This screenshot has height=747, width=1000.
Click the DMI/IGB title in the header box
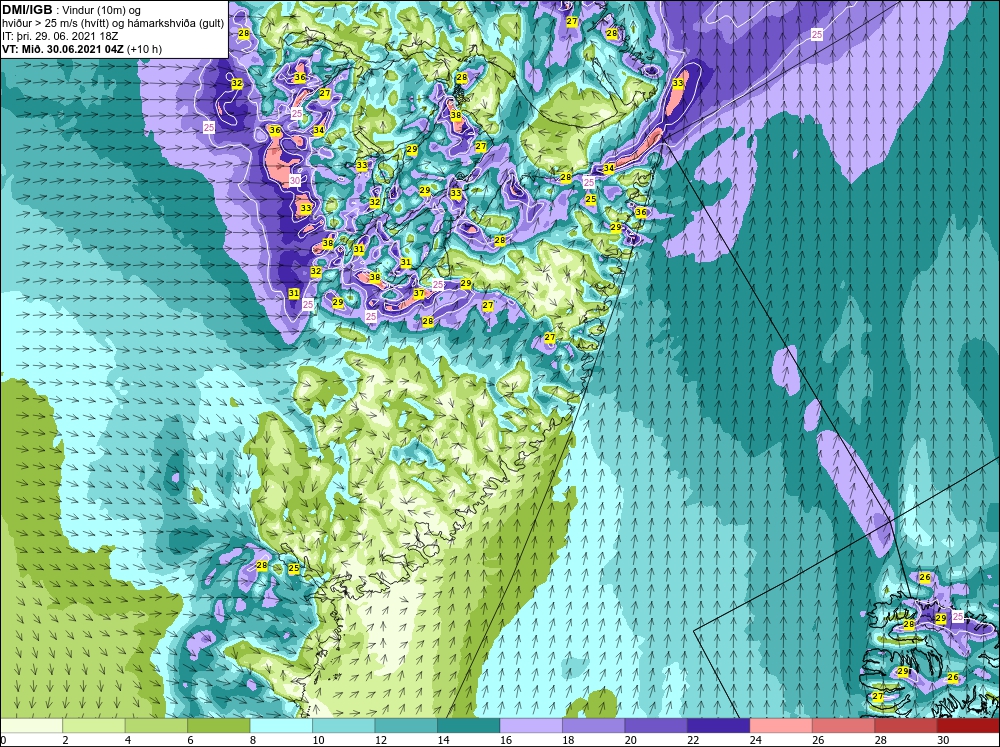pos(27,10)
